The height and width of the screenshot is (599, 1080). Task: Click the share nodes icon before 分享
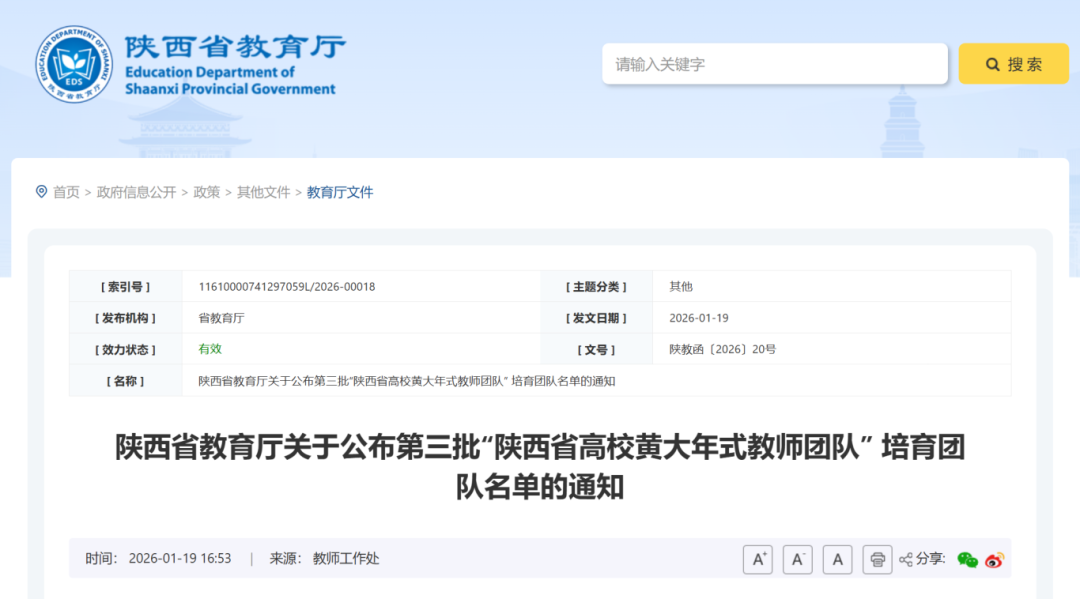[x=906, y=559]
